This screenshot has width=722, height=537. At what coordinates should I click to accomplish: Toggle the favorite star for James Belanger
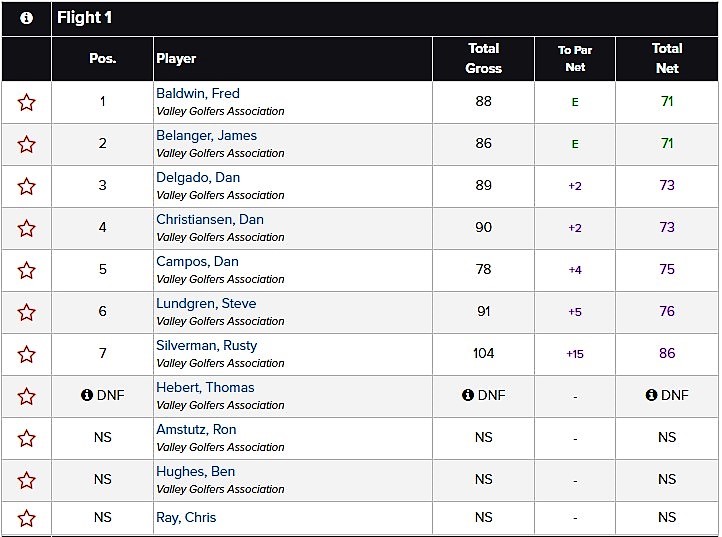tap(26, 144)
